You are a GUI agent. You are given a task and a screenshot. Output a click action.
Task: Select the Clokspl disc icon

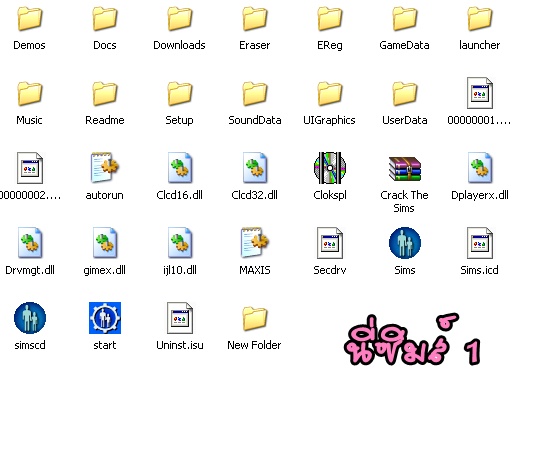[x=330, y=168]
